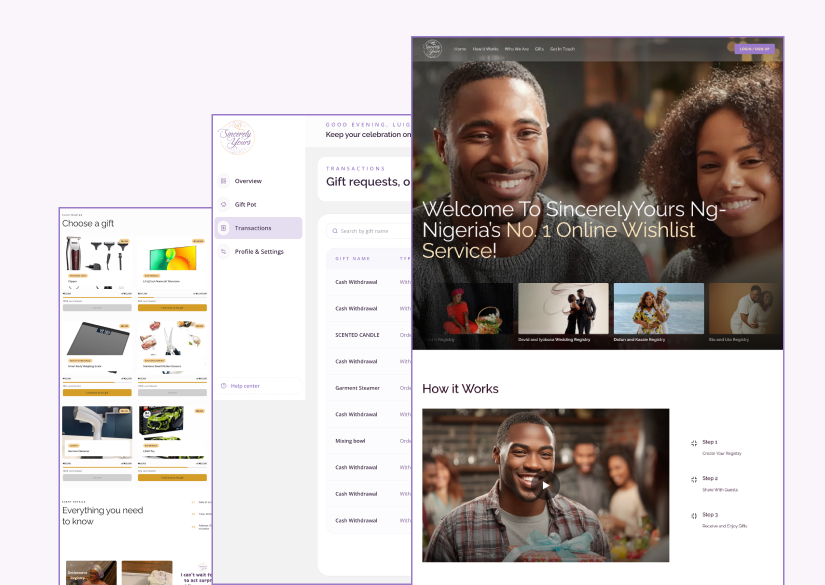
Task: Click the Step 2 label text
Action: point(710,479)
